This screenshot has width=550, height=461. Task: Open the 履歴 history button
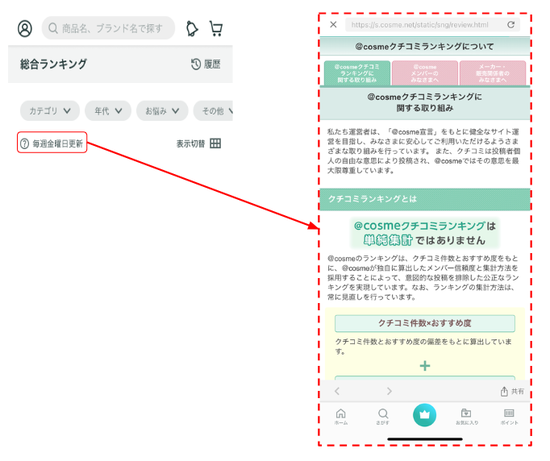[206, 64]
